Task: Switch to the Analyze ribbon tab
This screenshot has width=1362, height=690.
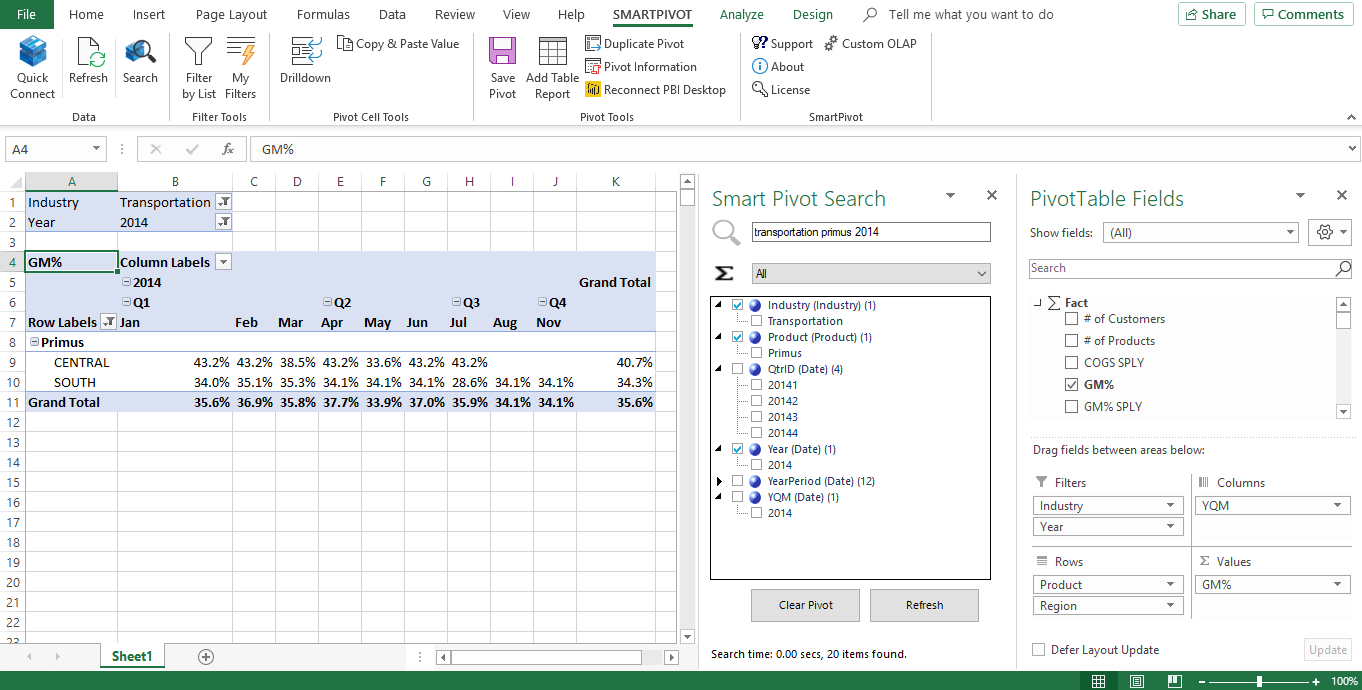Action: click(x=741, y=14)
